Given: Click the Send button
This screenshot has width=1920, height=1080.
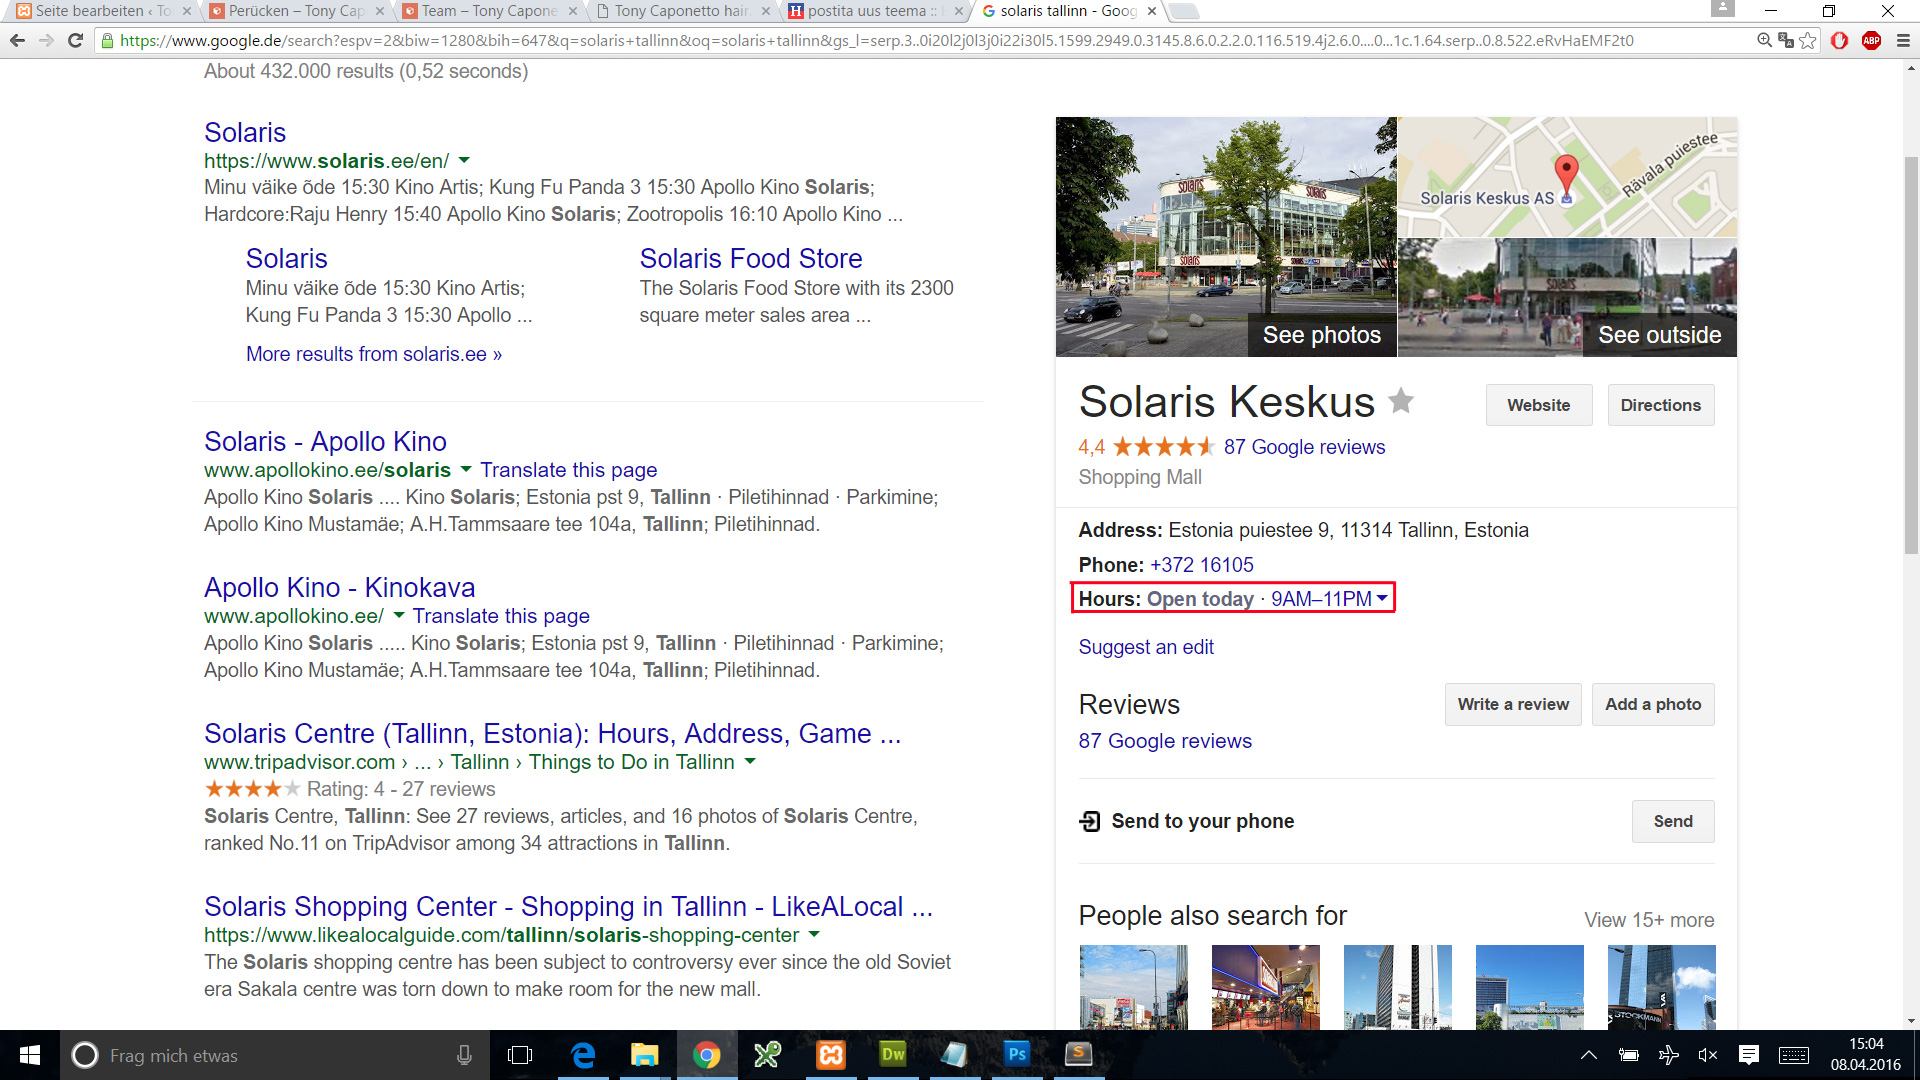Looking at the screenshot, I should coord(1673,821).
